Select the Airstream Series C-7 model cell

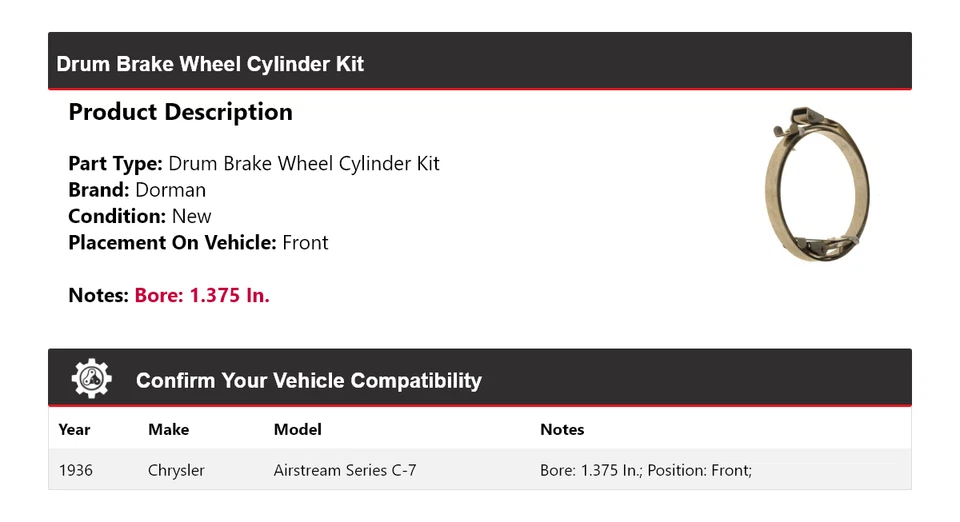(345, 470)
